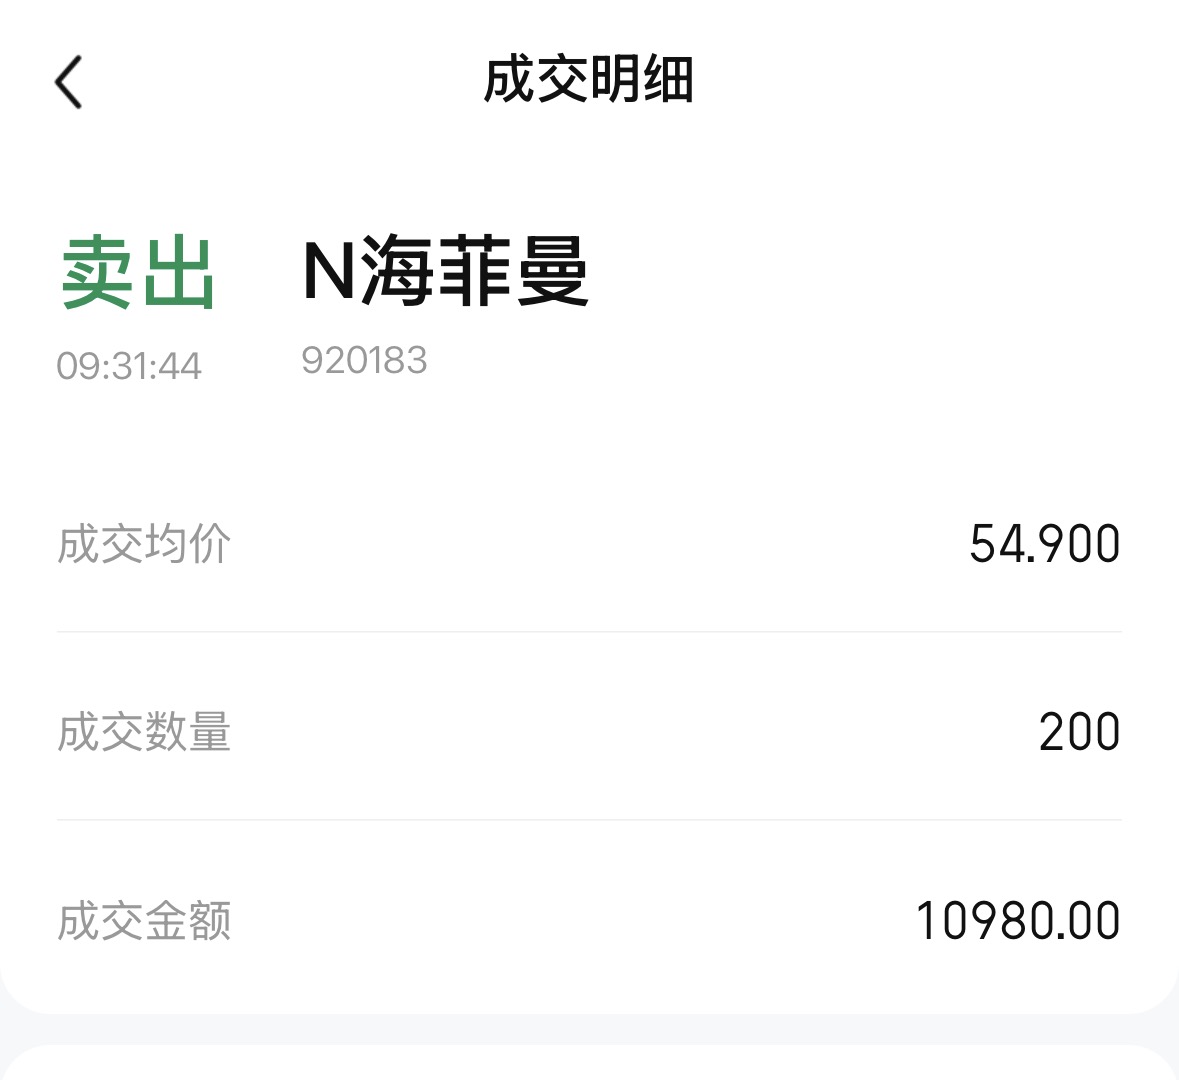
Task: Click the divider line below 成交均价
Action: point(588,632)
